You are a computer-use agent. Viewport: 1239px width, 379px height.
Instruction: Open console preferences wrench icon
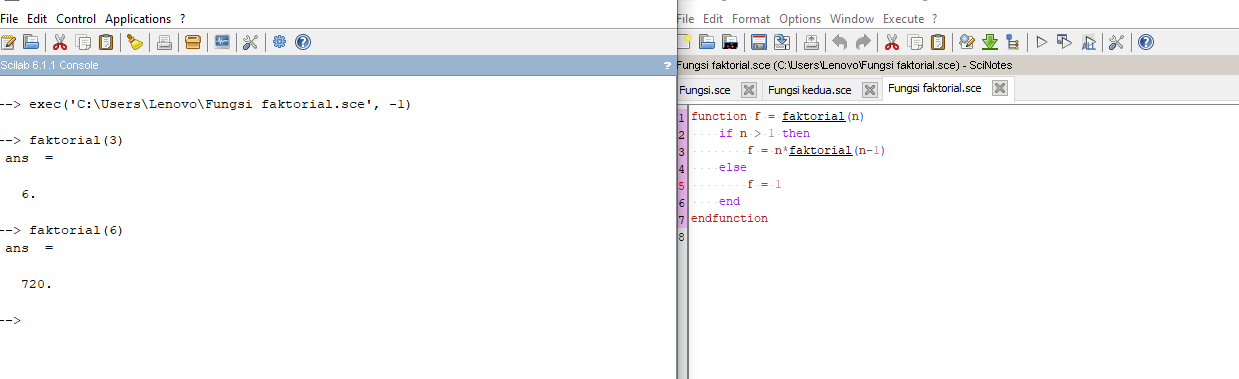point(250,42)
